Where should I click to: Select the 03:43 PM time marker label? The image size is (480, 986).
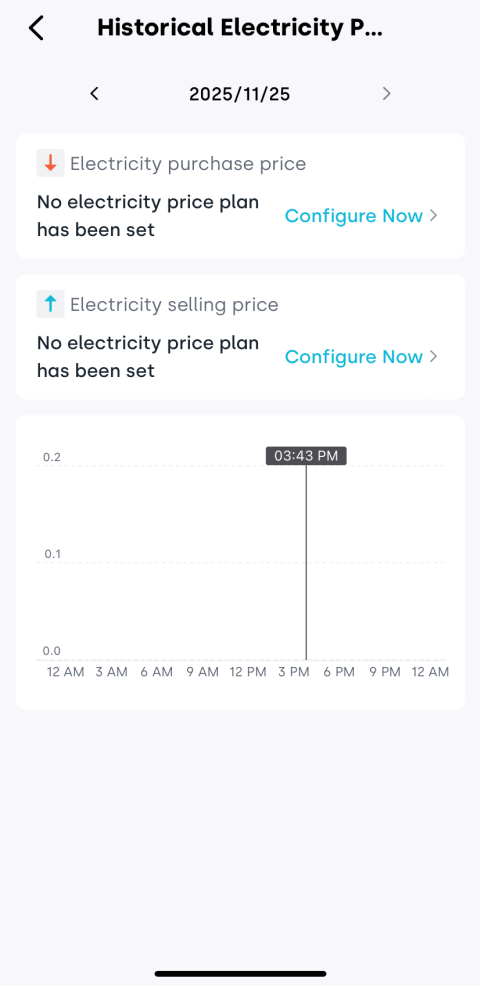point(306,456)
